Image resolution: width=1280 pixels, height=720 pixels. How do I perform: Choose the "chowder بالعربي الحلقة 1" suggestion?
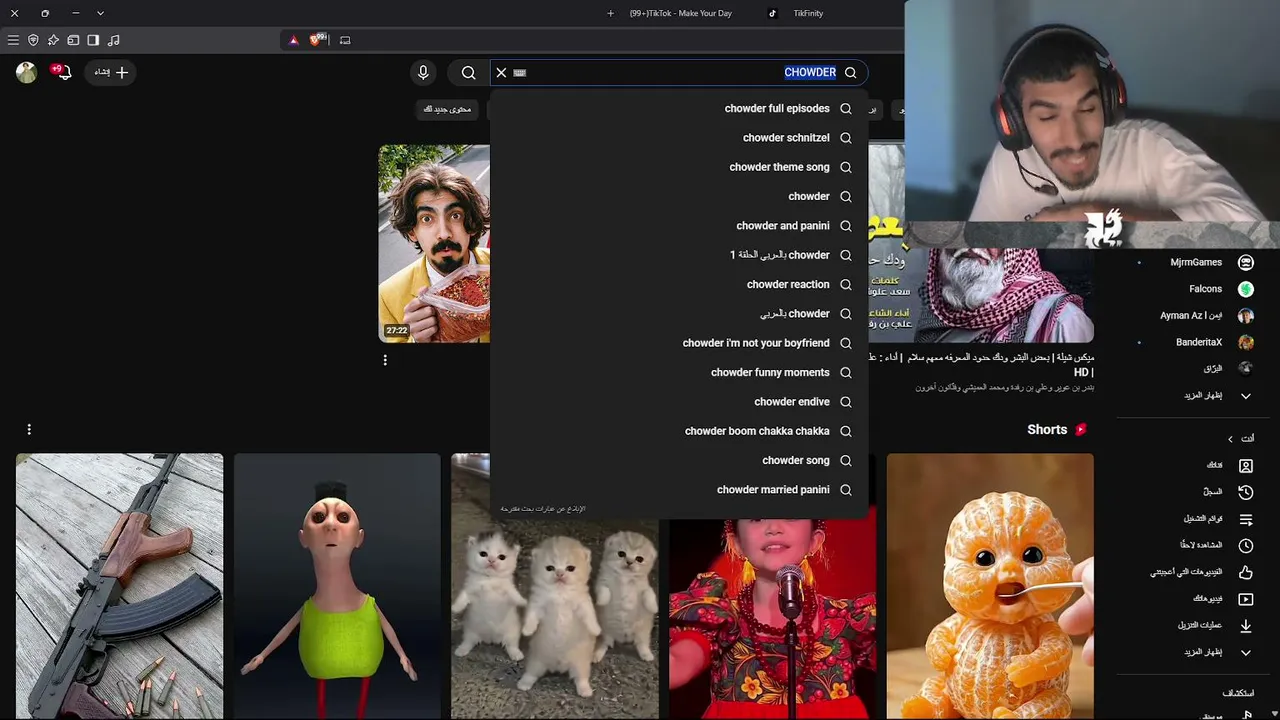[x=680, y=255]
